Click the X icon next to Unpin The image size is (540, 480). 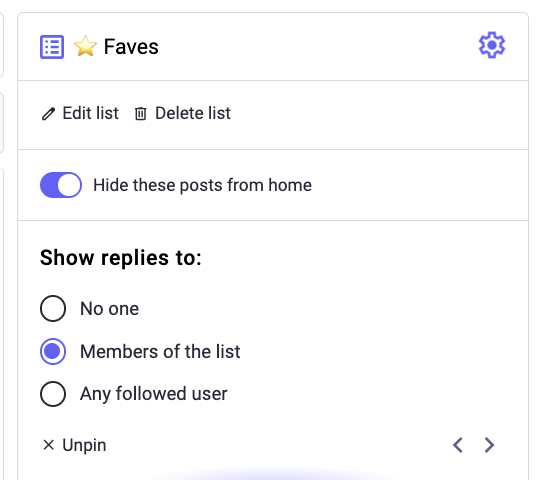[49, 445]
